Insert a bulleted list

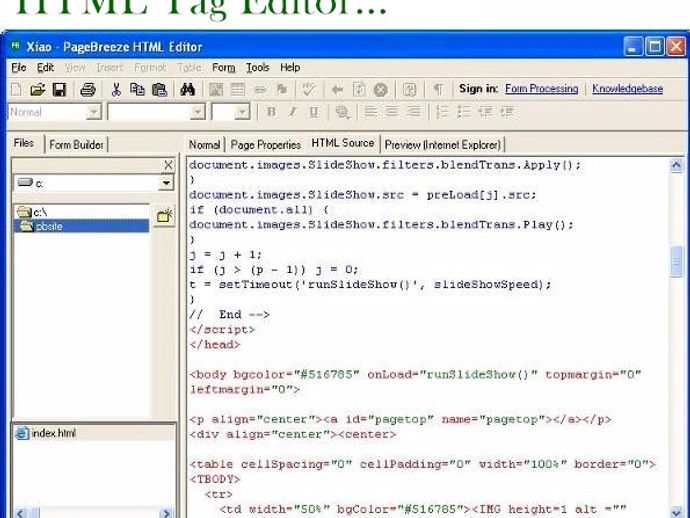(464, 112)
